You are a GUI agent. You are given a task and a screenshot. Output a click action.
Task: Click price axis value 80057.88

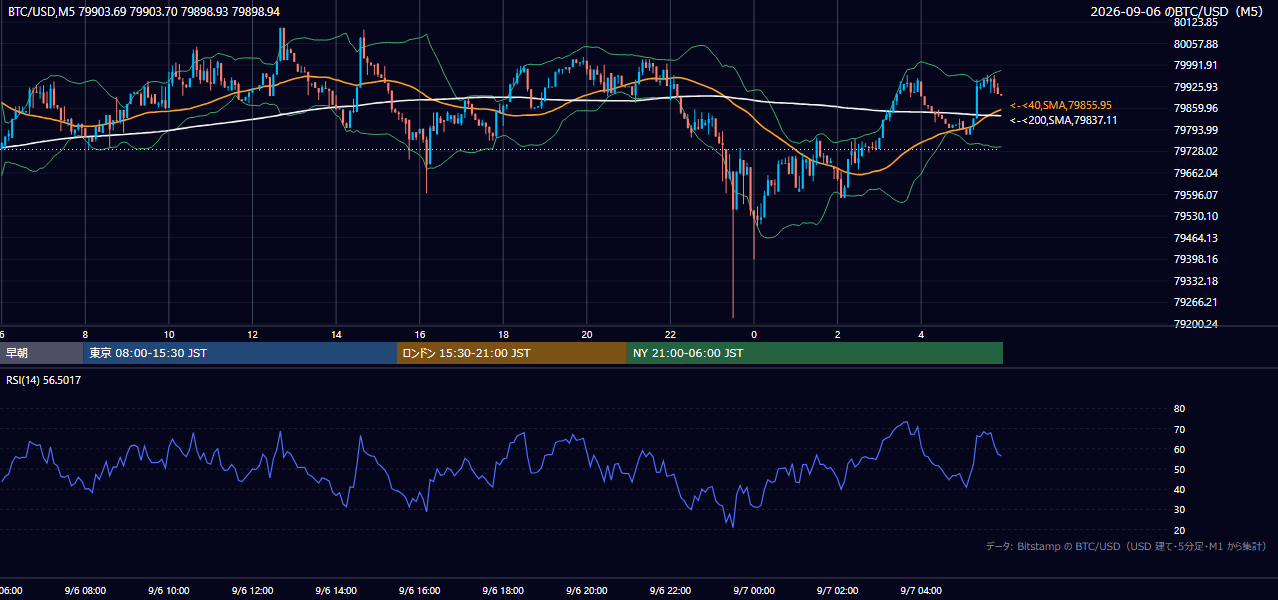click(1195, 44)
